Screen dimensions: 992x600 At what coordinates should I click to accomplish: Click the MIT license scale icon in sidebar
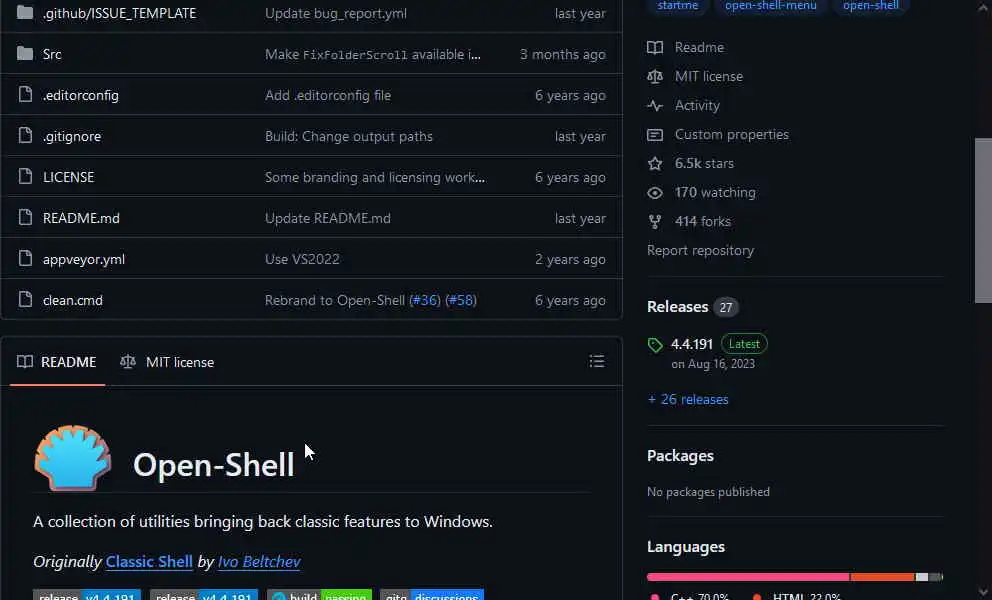[x=655, y=77]
